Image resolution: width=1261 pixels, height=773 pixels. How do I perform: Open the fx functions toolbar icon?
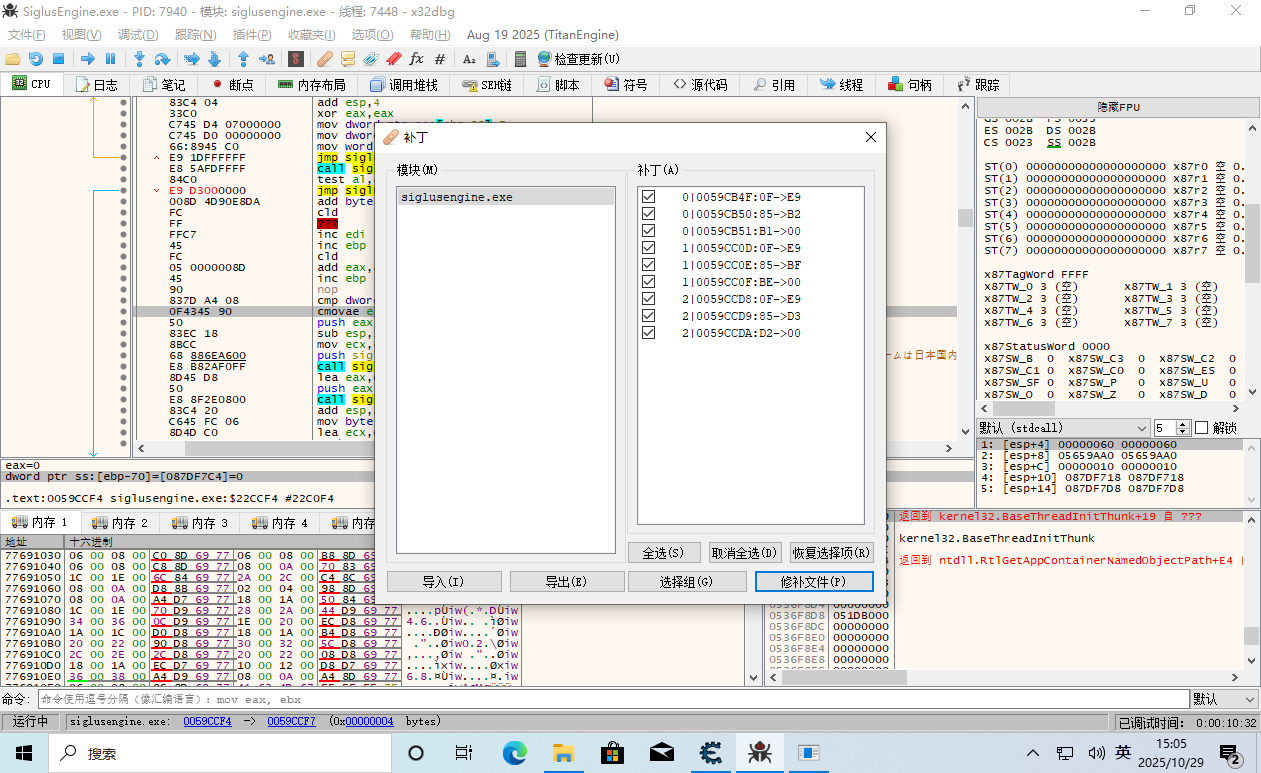click(x=417, y=59)
